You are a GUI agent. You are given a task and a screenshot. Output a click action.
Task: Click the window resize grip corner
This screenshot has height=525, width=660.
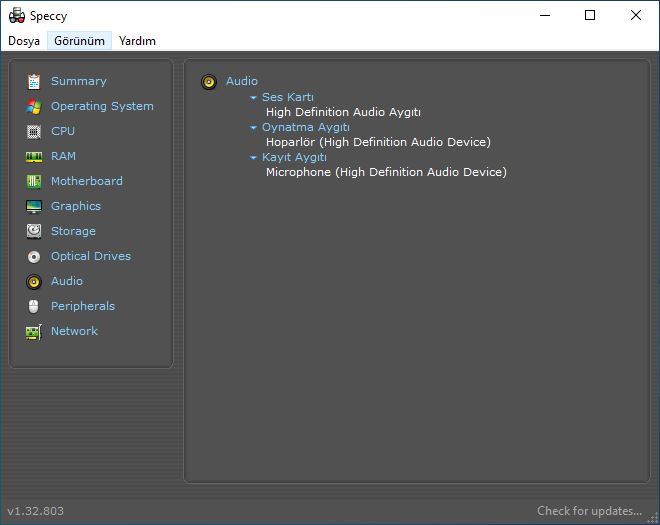(653, 518)
